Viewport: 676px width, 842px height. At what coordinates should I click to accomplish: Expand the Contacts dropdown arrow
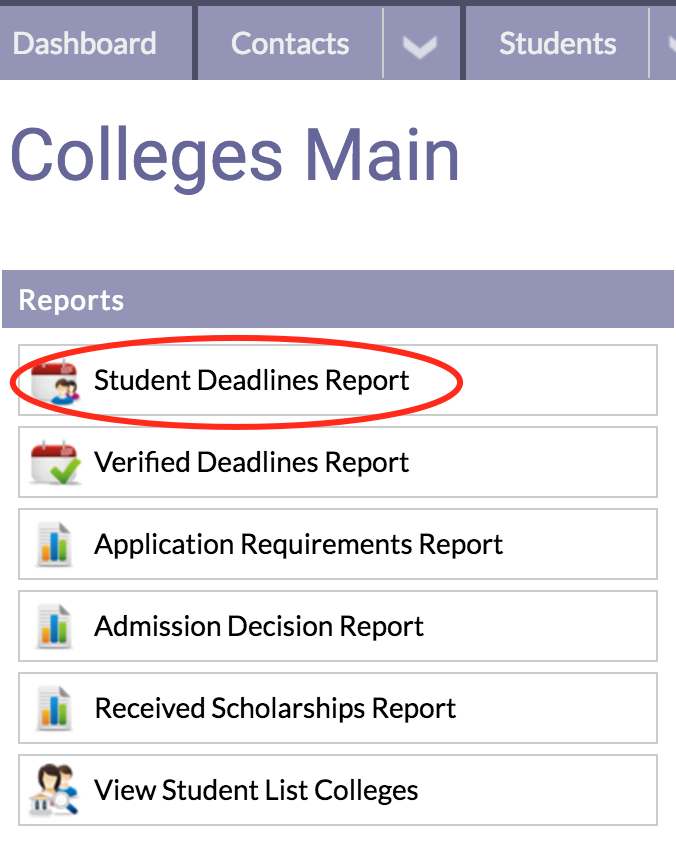pyautogui.click(x=420, y=45)
